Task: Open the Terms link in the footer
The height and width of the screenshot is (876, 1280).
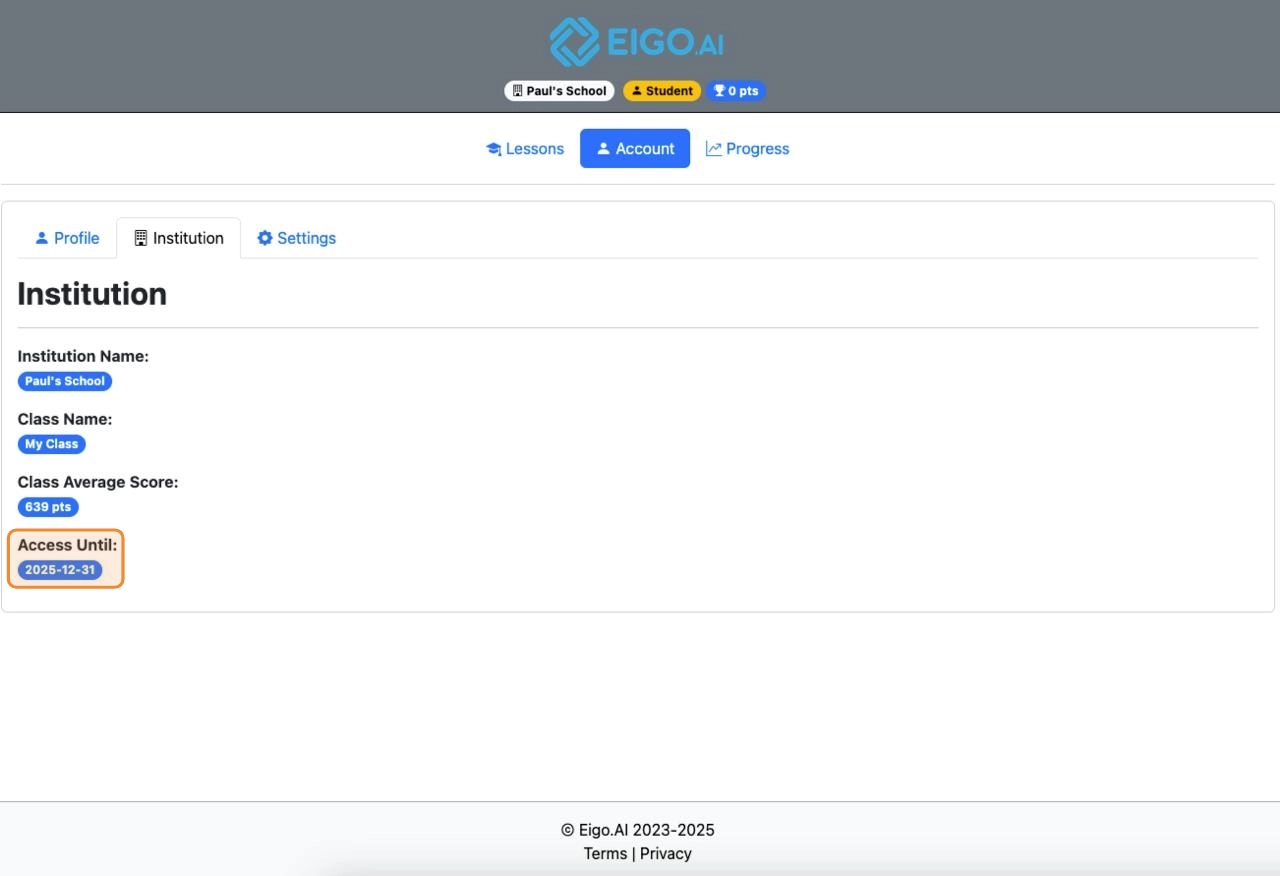Action: click(x=605, y=853)
